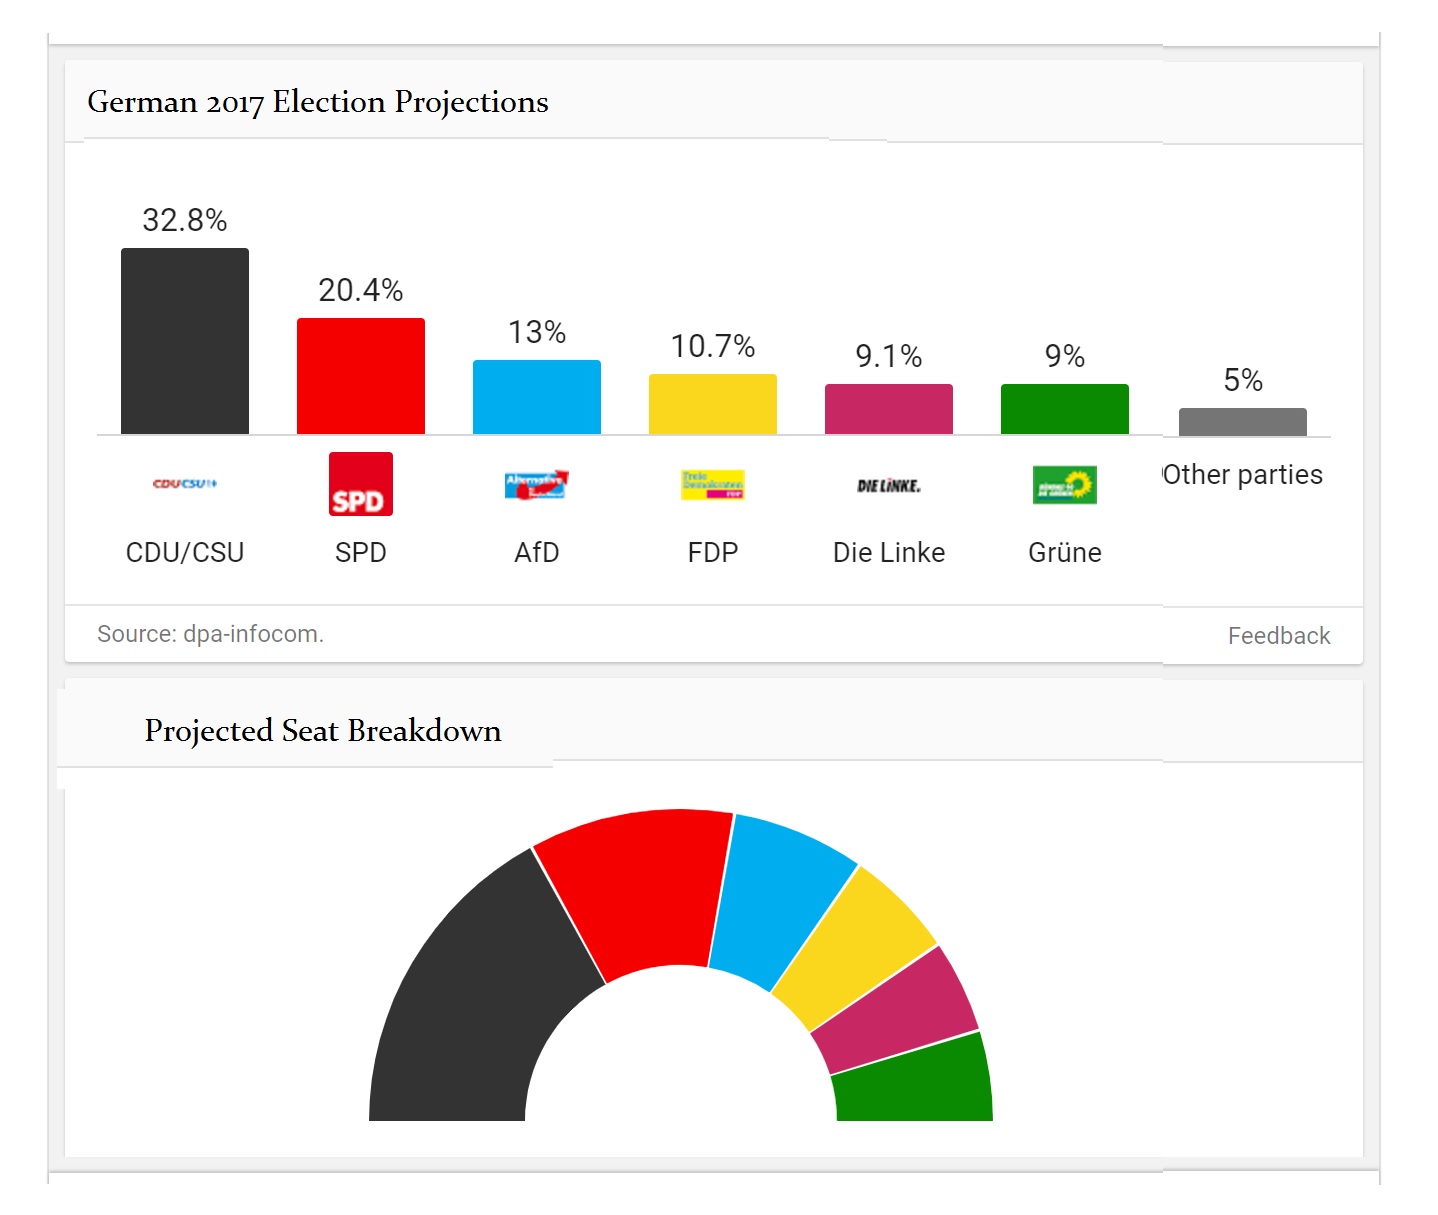The height and width of the screenshot is (1215, 1438).
Task: Select the AfD party logo
Action: tap(537, 485)
